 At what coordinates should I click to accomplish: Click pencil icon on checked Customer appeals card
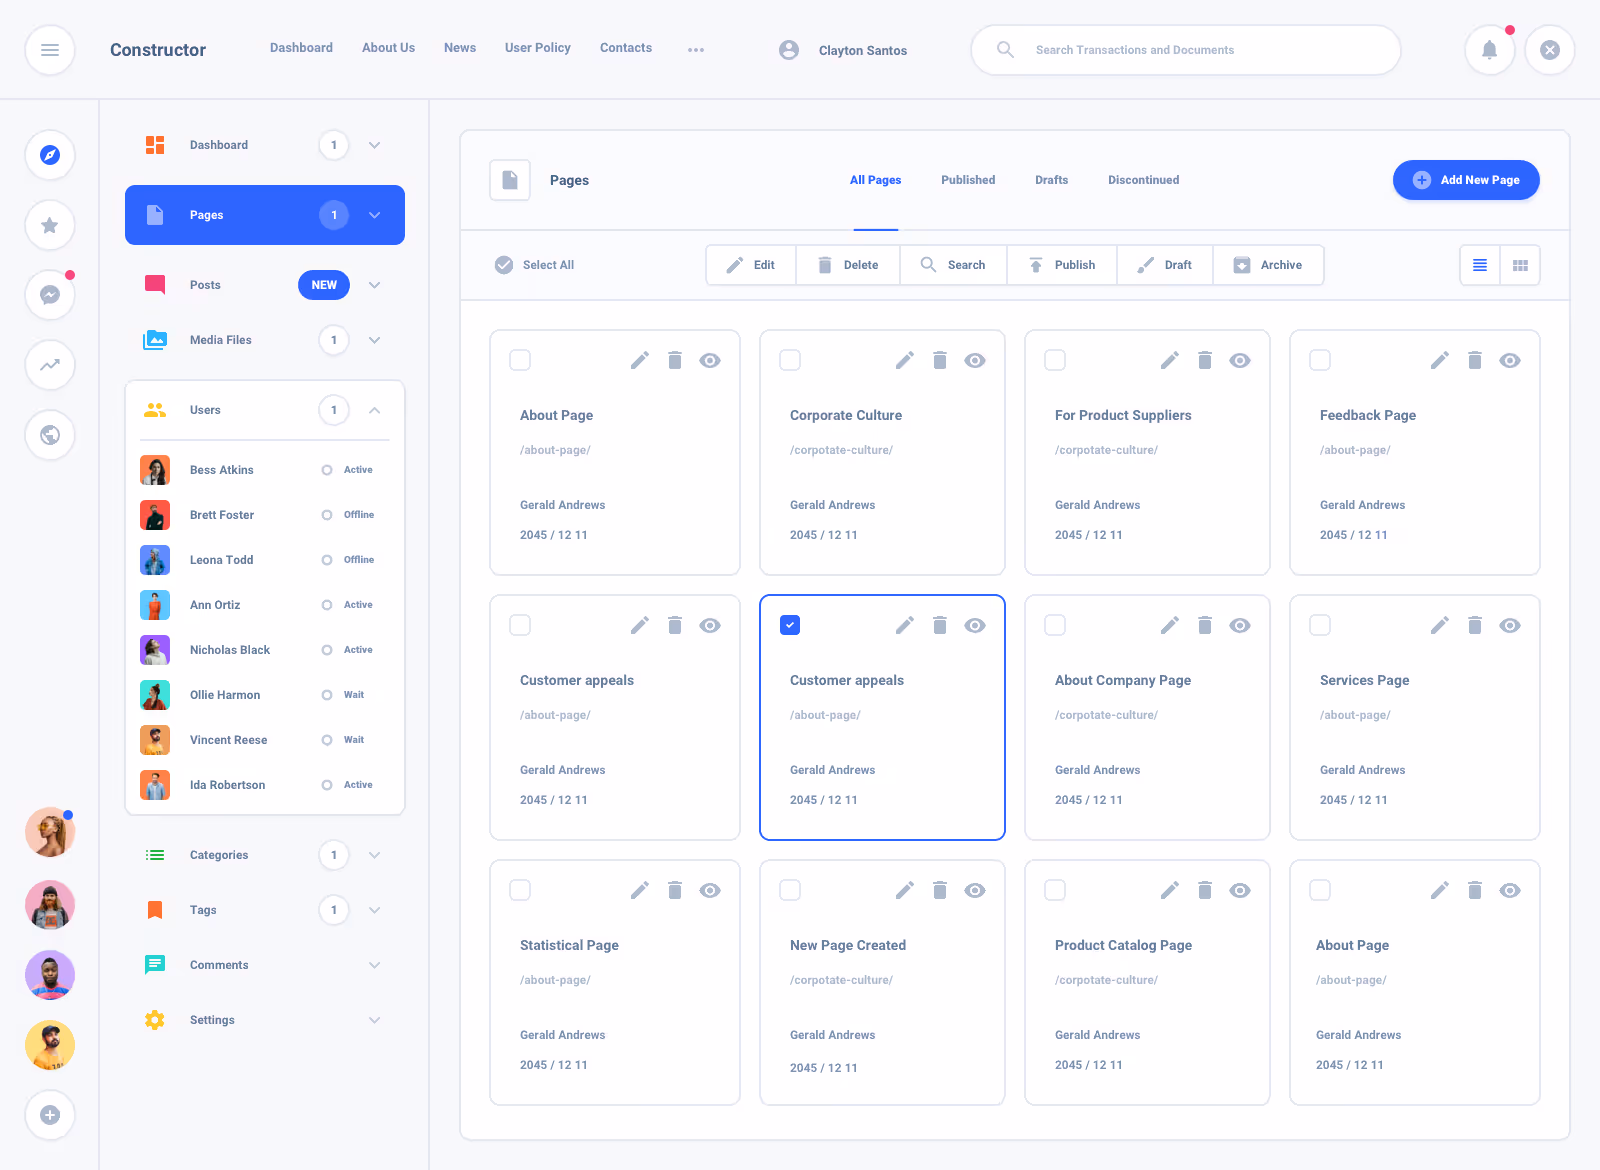pyautogui.click(x=905, y=625)
